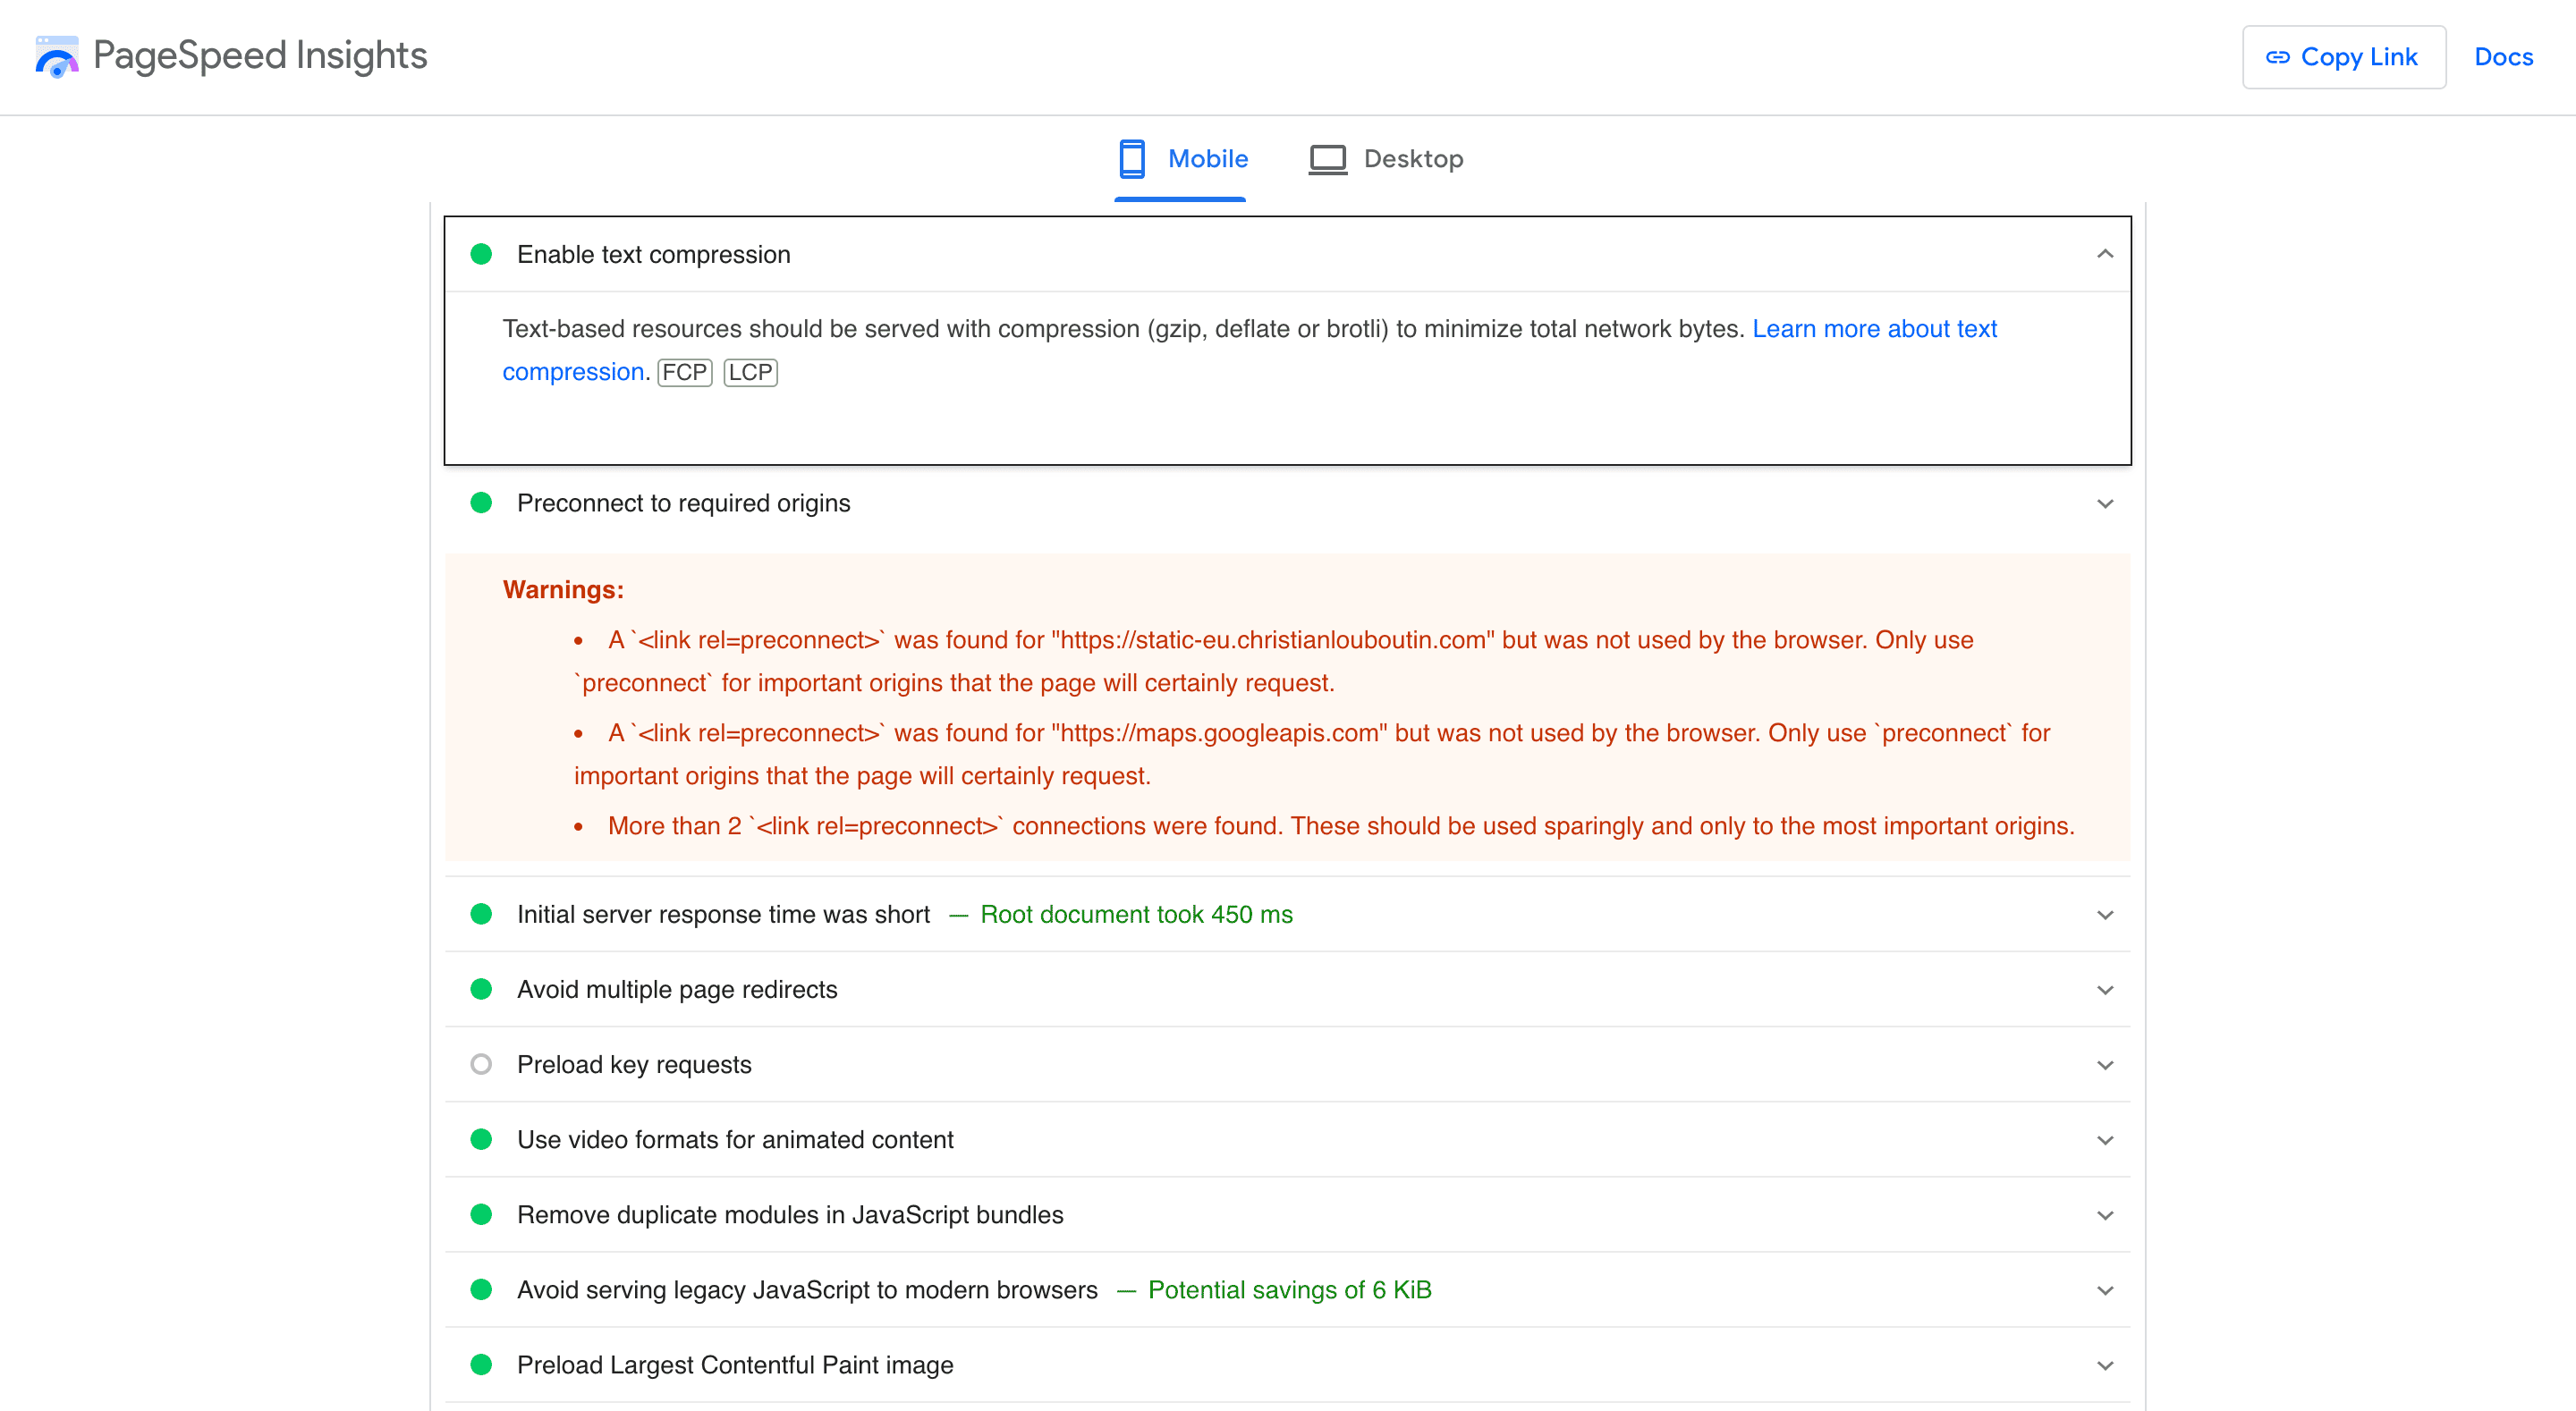Expand the Use video formats for animated content audit
This screenshot has width=2576, height=1411.
pos(2105,1140)
